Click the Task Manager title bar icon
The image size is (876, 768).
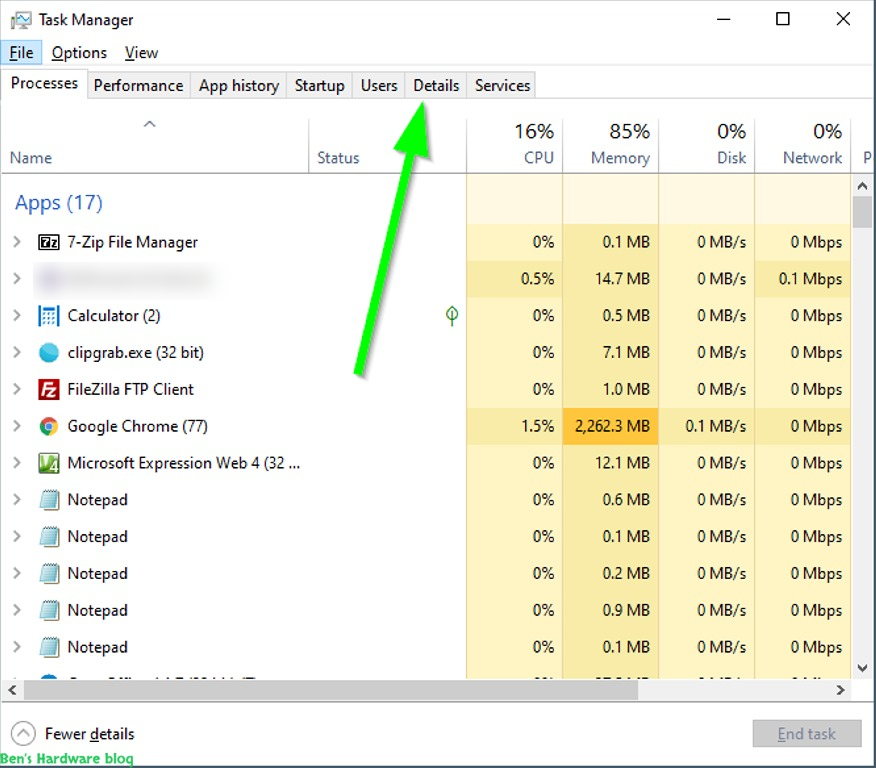pyautogui.click(x=21, y=20)
